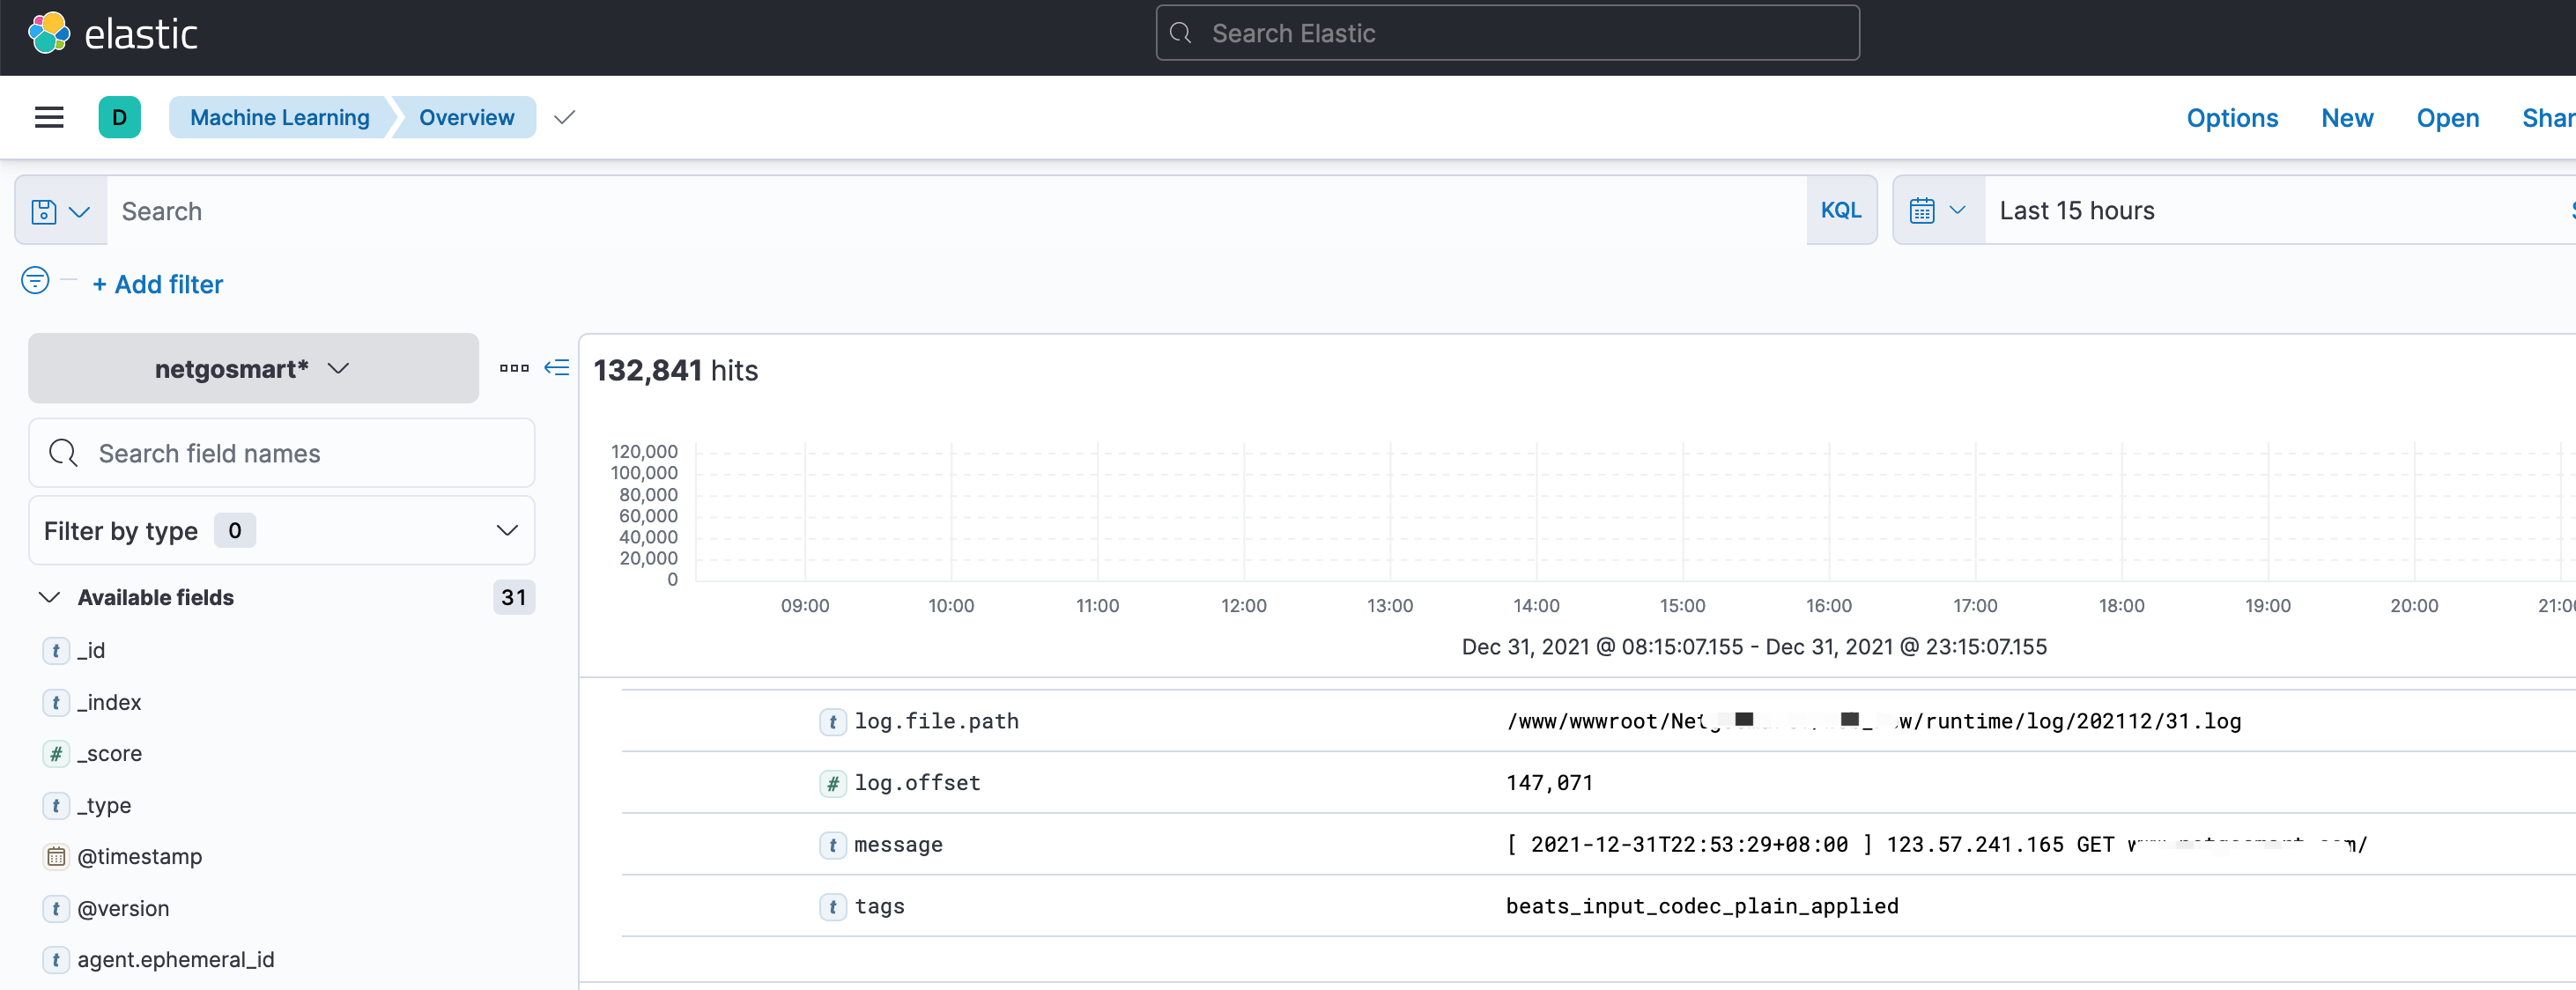Screen dimensions: 2576x990
Task: Focus the Search field names input
Action: (x=282, y=453)
